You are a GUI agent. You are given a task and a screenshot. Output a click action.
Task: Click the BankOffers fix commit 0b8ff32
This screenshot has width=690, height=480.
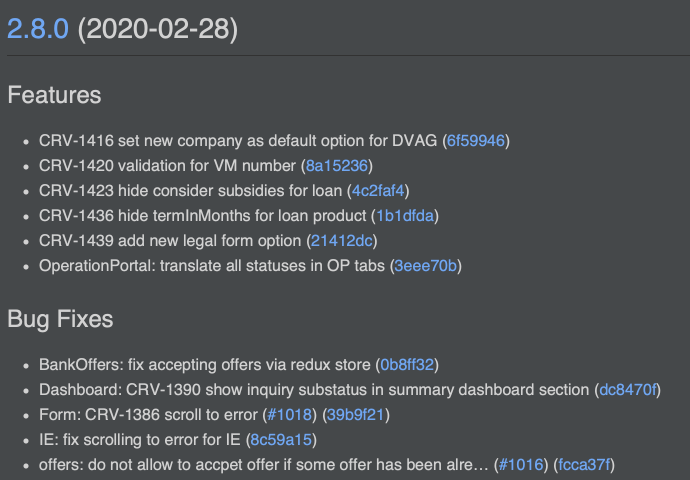(407, 364)
